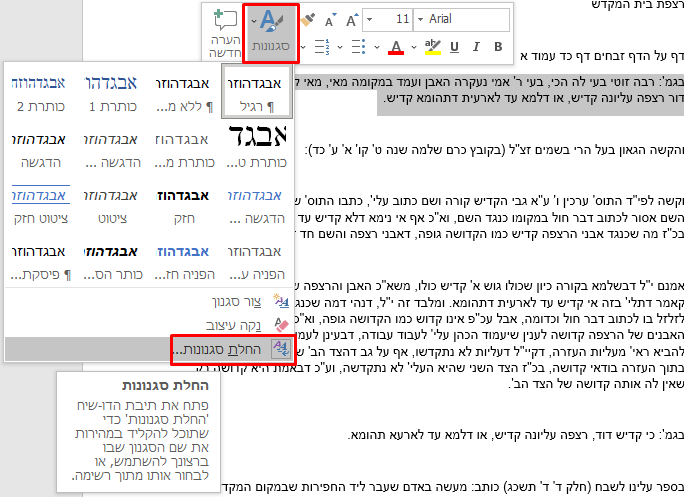Click the נקה עיצוב eraser icon
This screenshot has height=497, width=684.
tap(281, 325)
